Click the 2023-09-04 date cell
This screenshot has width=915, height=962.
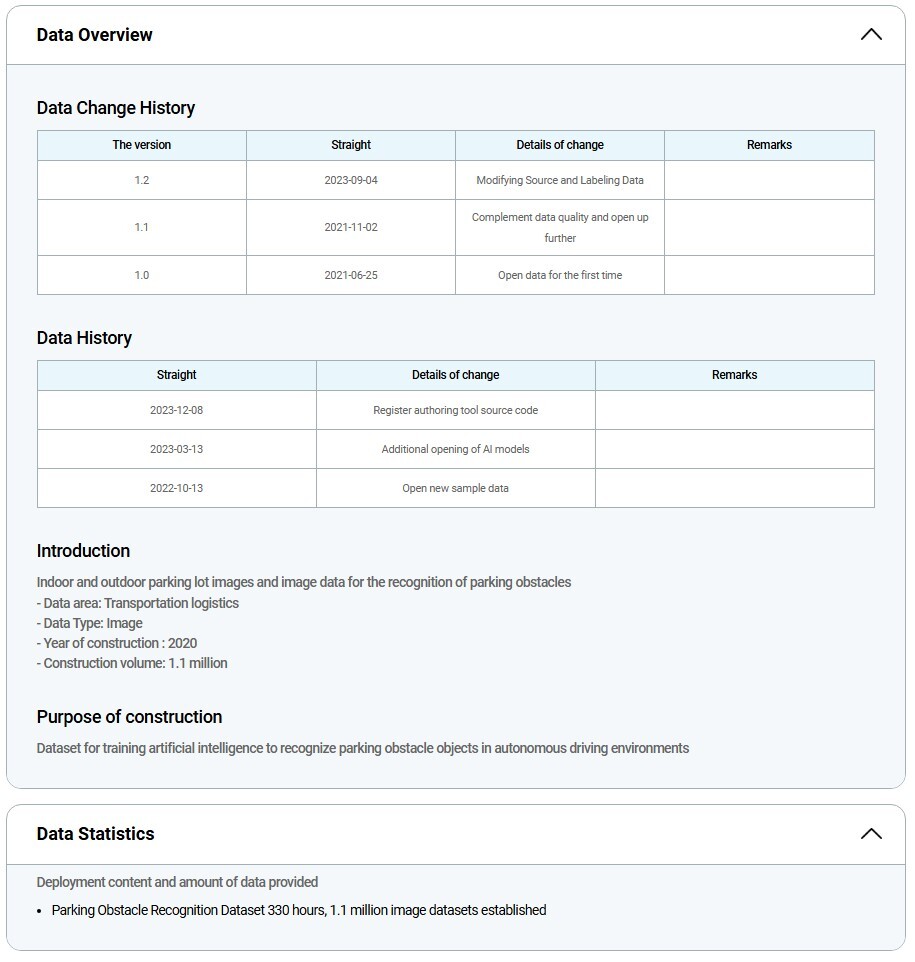(x=351, y=180)
